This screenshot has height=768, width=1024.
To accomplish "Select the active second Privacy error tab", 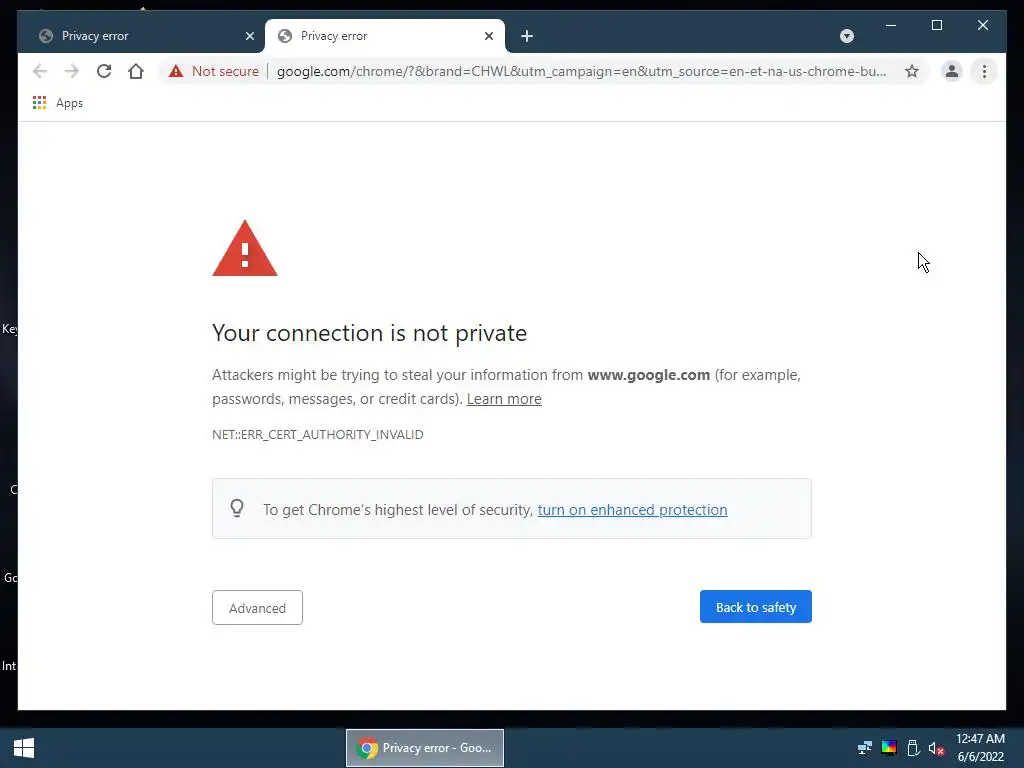I will tap(384, 36).
